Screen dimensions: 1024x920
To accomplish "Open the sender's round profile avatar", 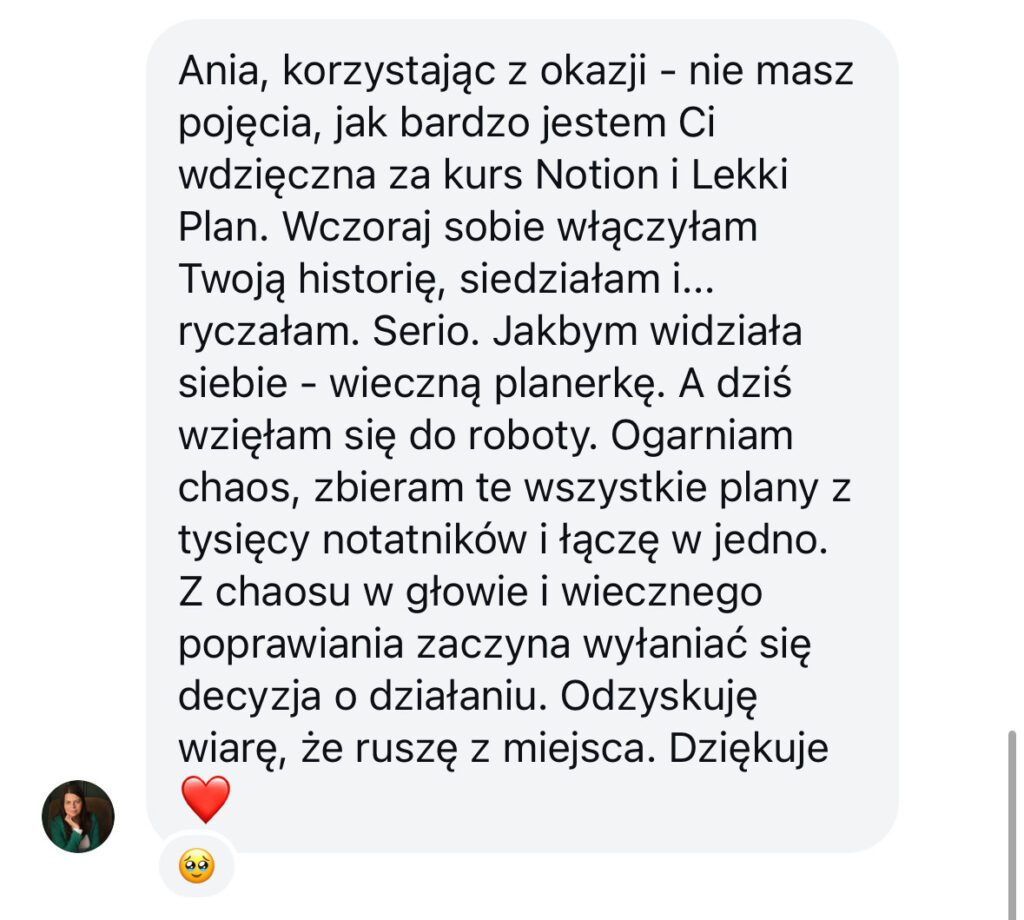I will [78, 816].
